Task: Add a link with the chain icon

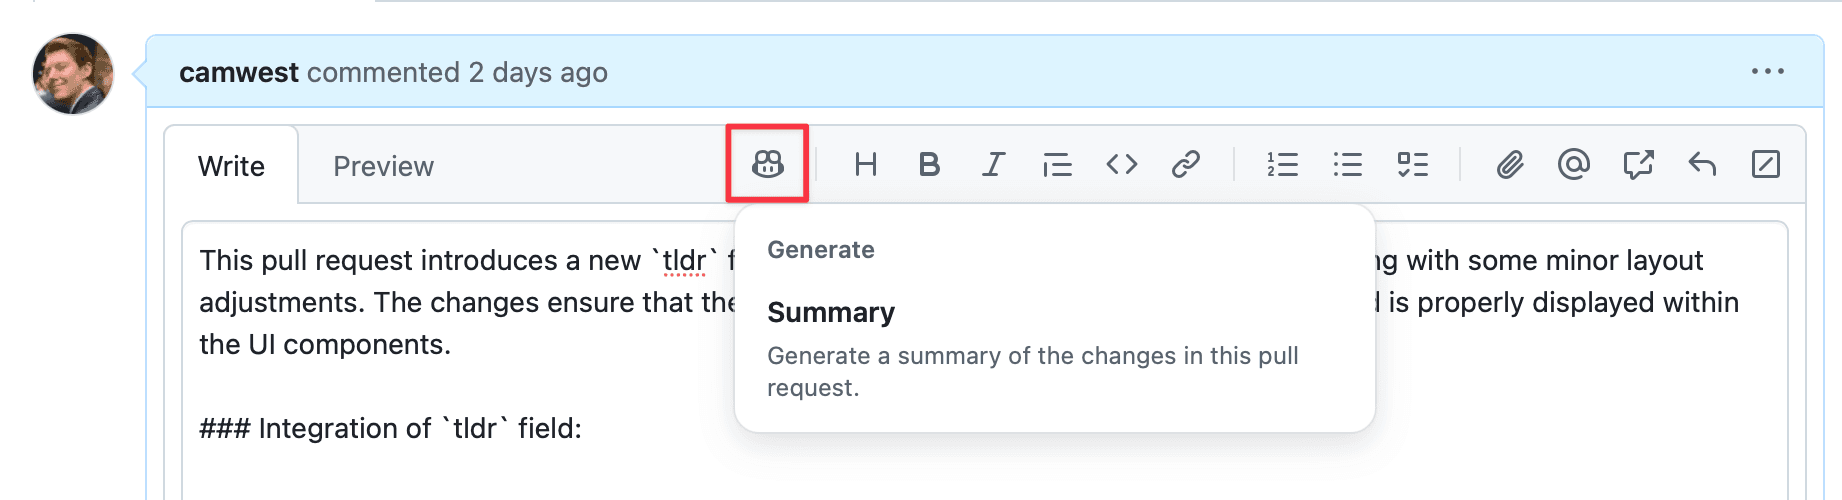Action: coord(1186,164)
